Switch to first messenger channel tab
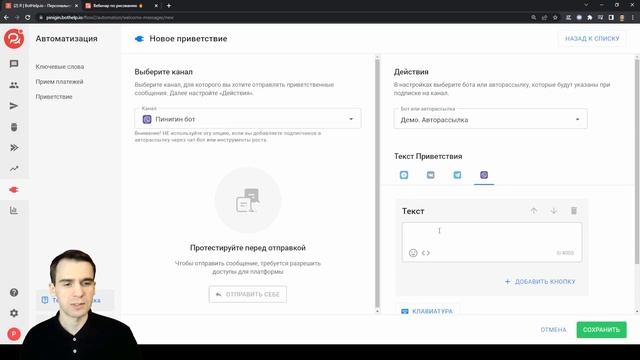Viewport: 640px width, 360px height. coord(404,175)
